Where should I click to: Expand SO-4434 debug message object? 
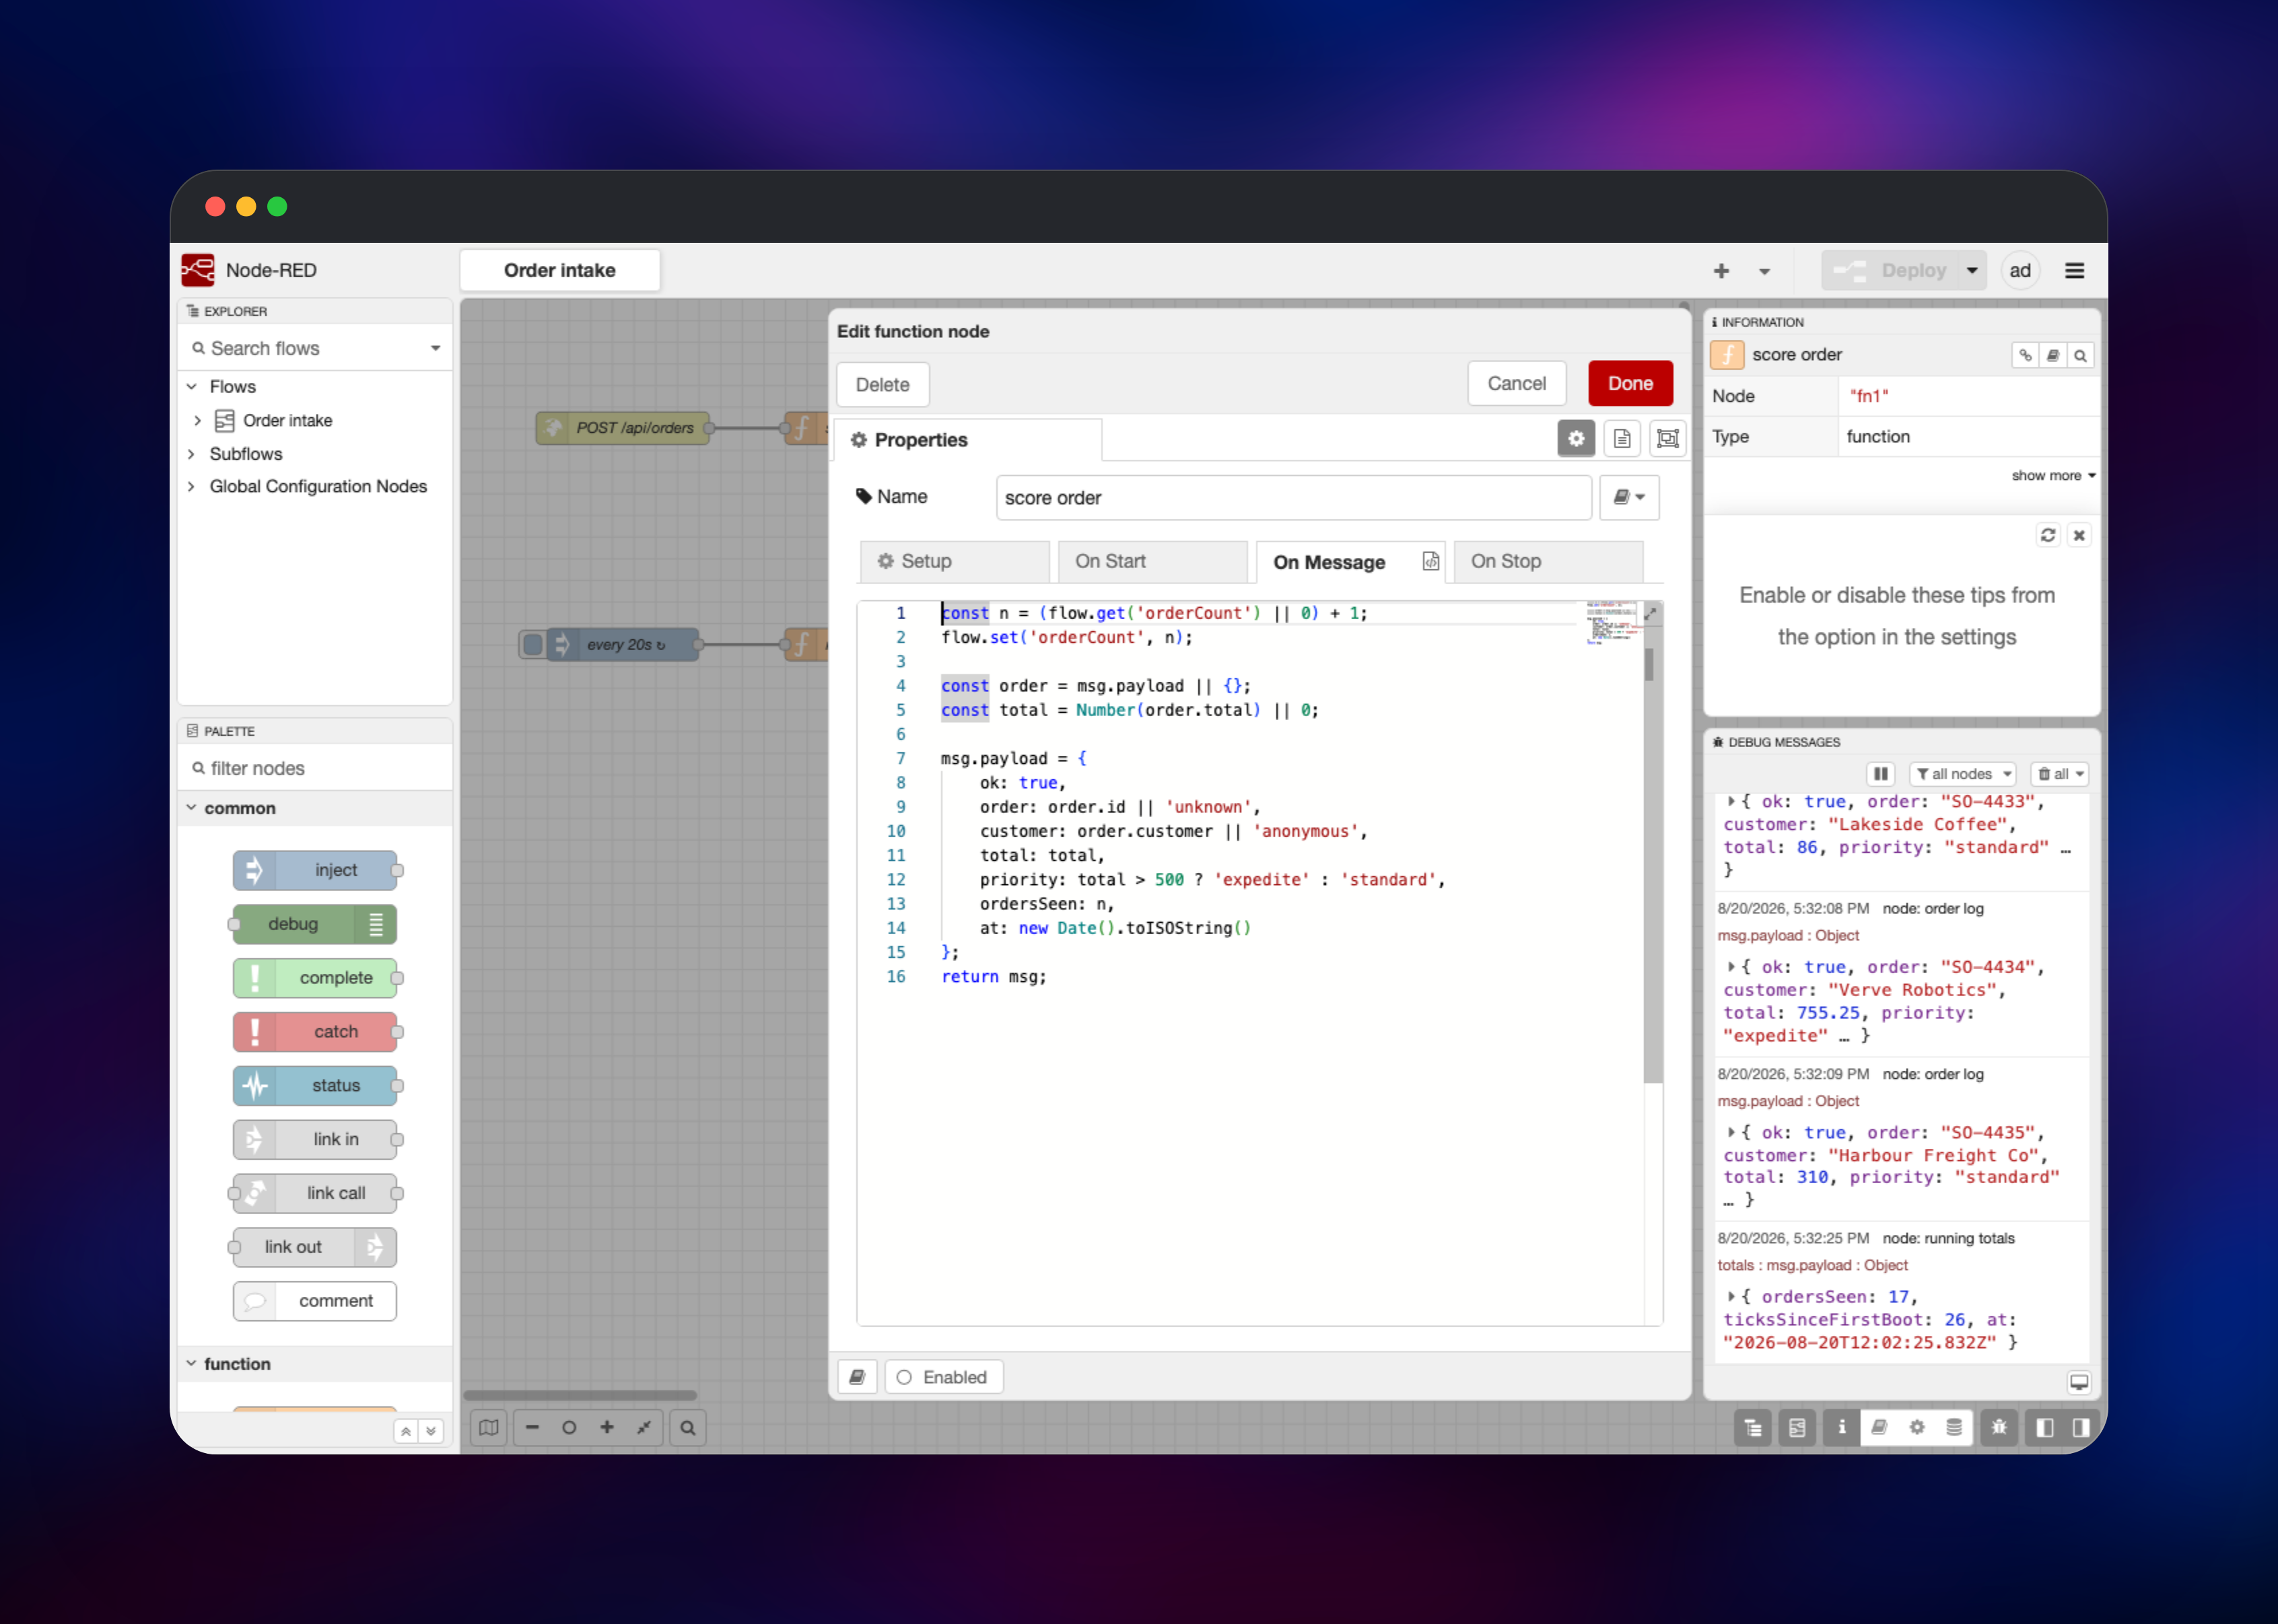pos(1731,967)
